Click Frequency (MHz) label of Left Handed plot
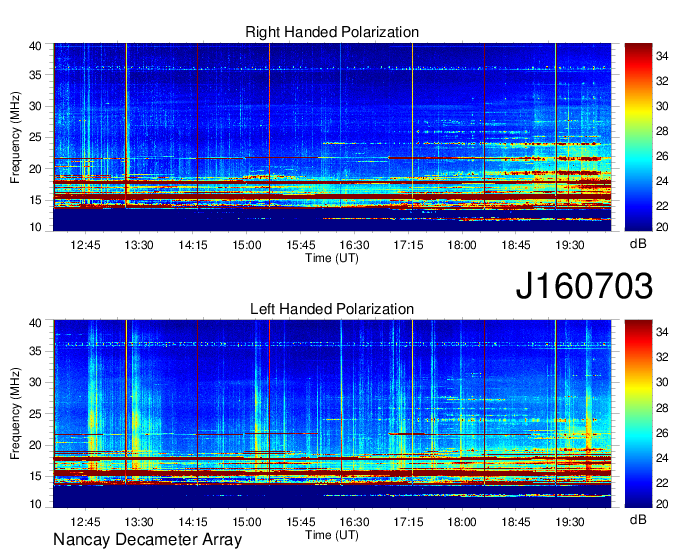Viewport: 680px width, 552px height. [15, 414]
